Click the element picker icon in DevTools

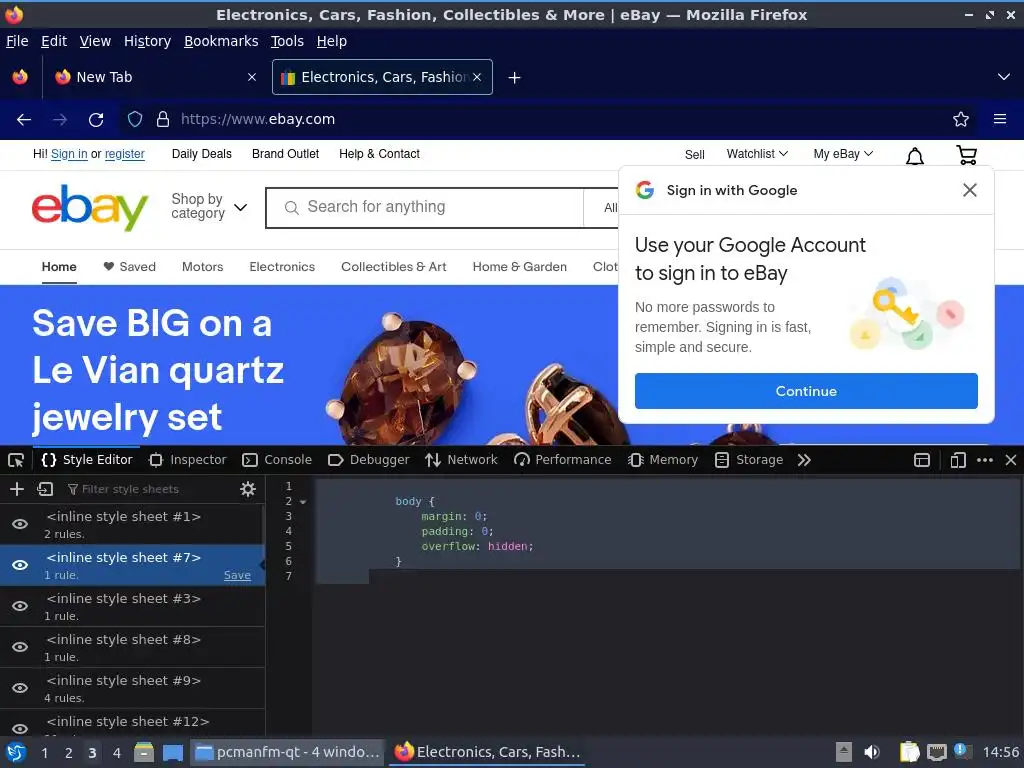tap(16, 460)
